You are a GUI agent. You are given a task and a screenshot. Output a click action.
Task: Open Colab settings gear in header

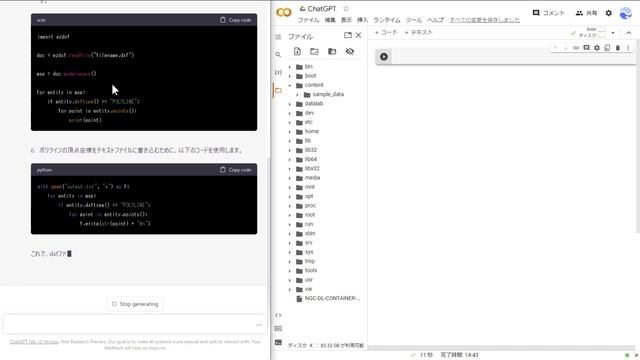[609, 13]
